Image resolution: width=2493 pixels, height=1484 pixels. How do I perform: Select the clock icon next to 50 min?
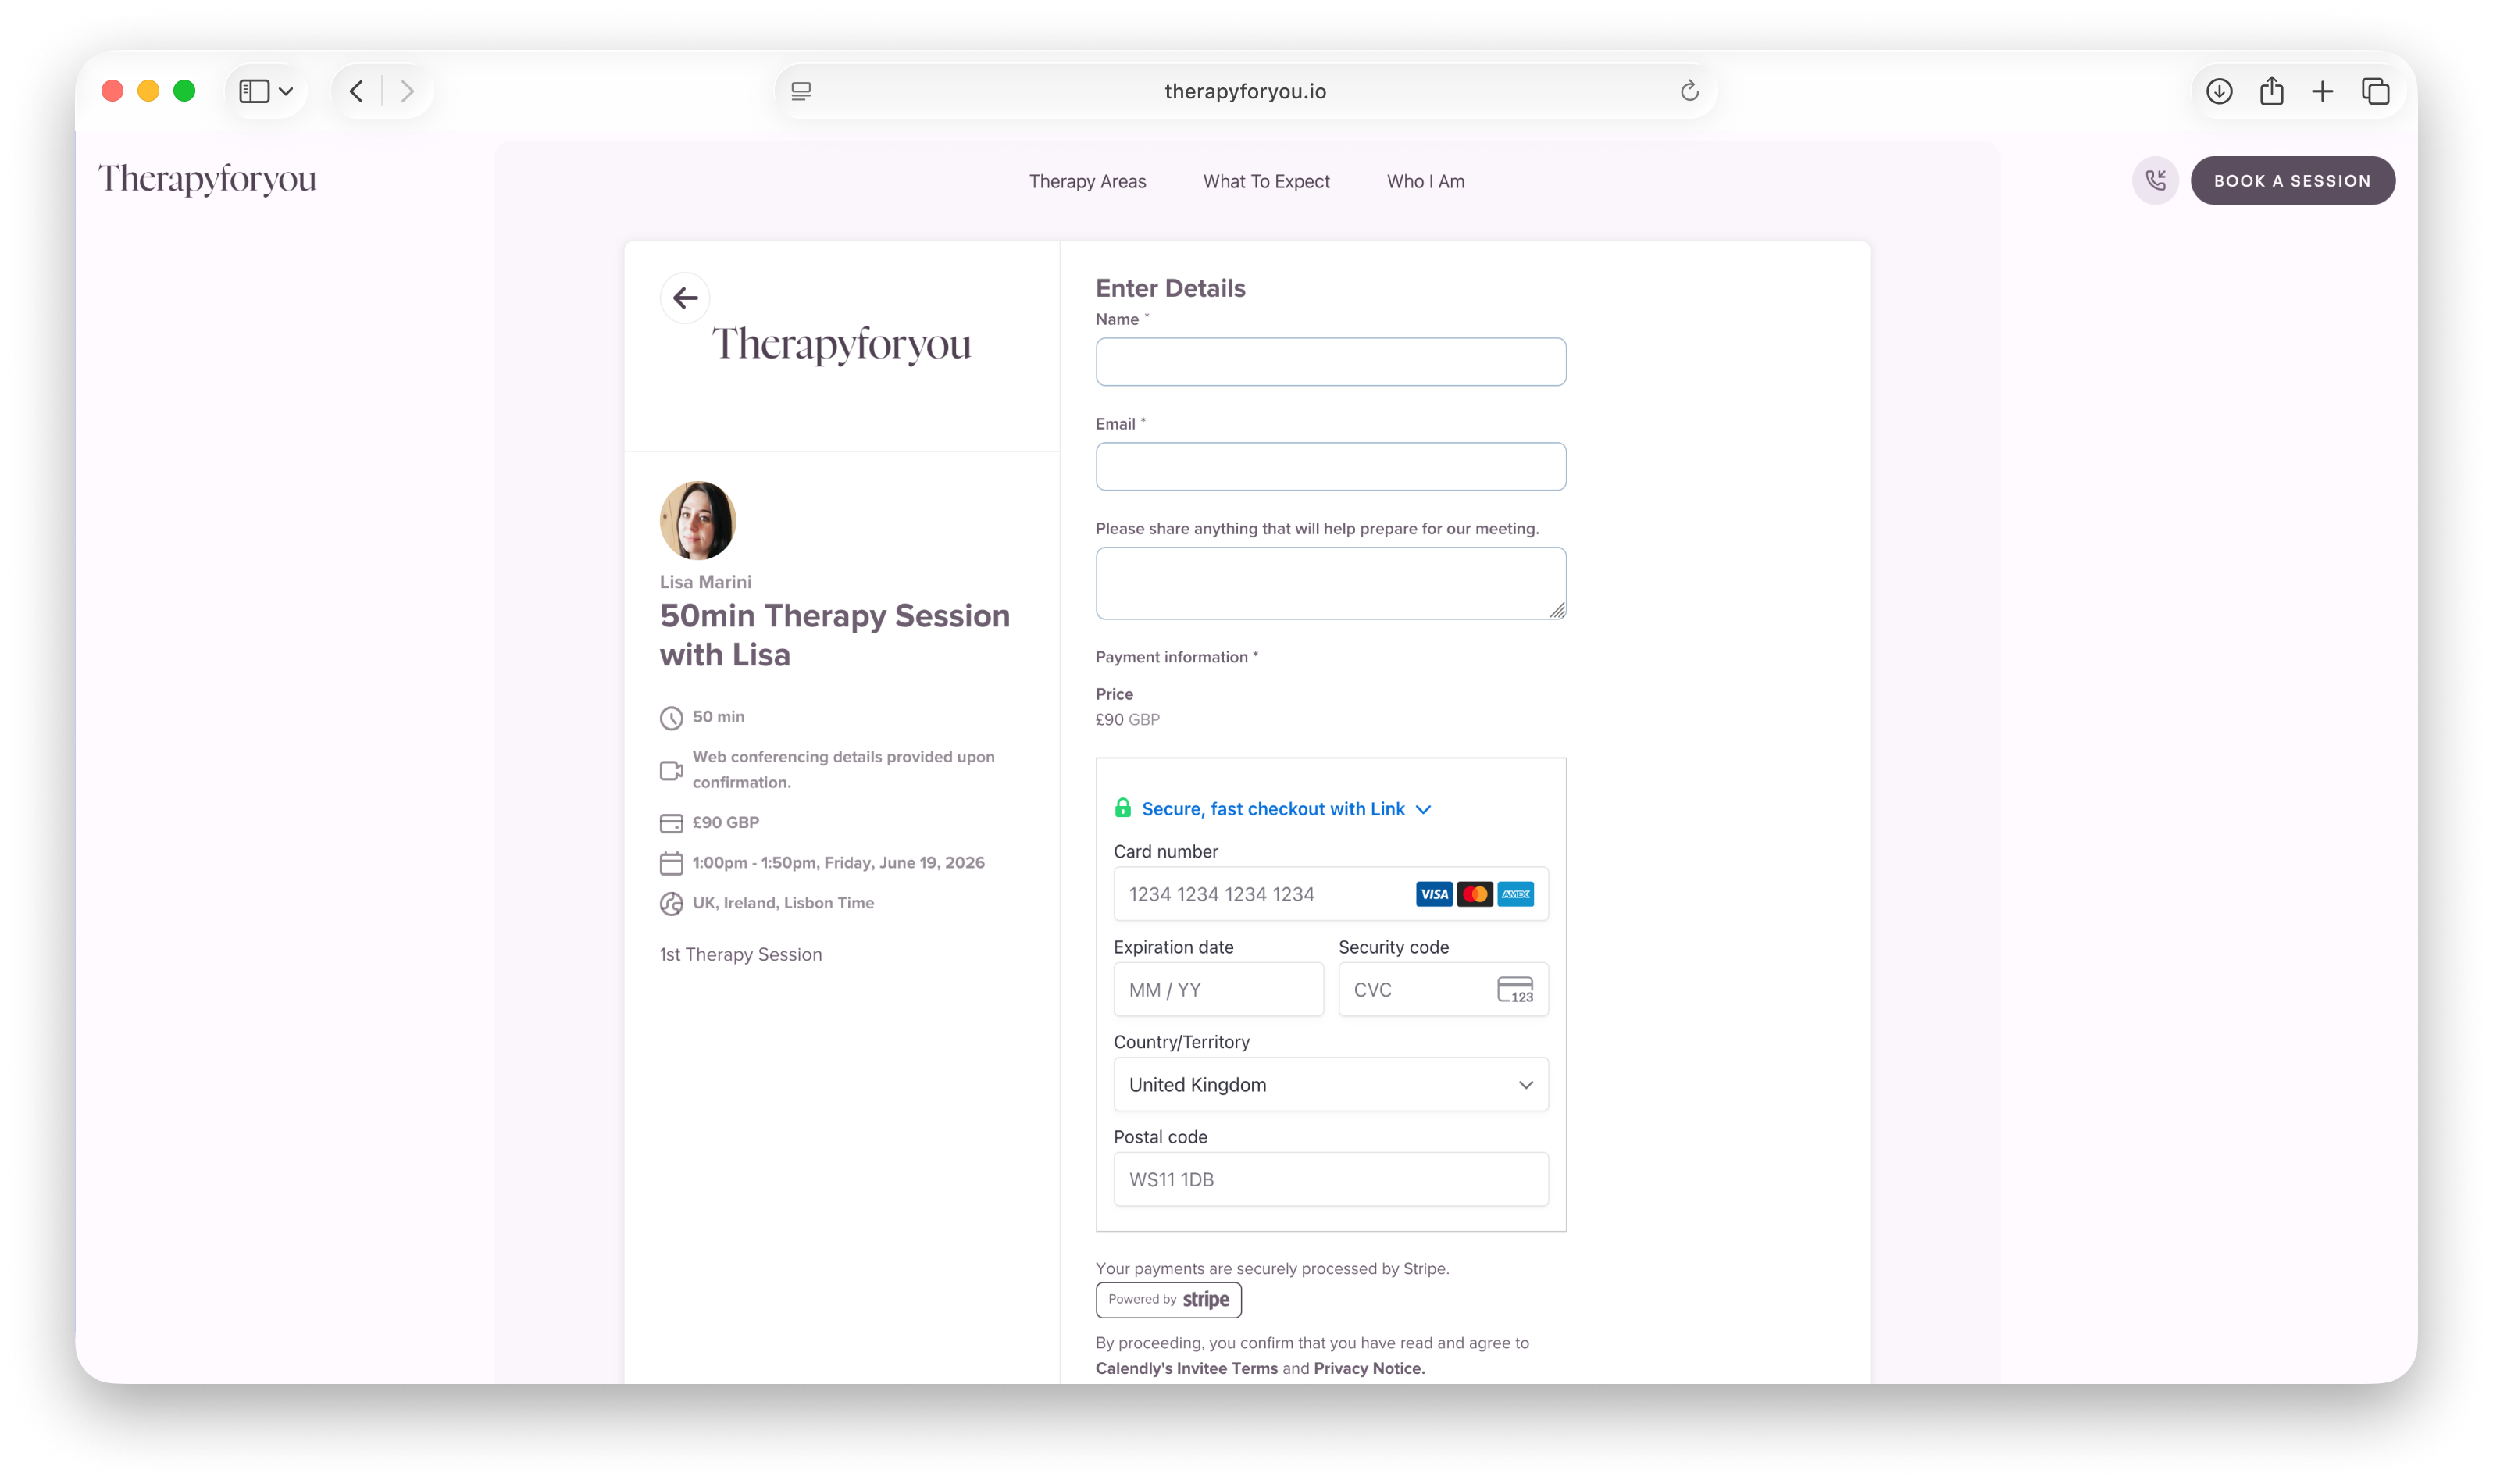click(671, 716)
